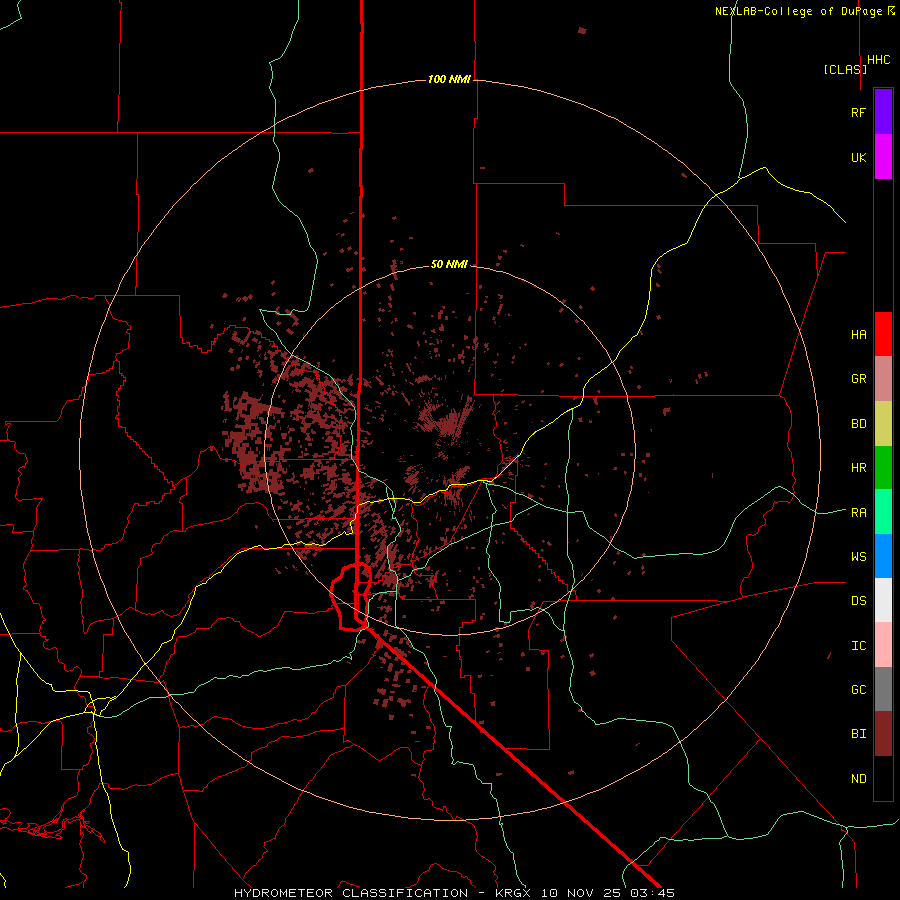The image size is (900, 900).
Task: Click the IC legend label
Action: click(858, 646)
